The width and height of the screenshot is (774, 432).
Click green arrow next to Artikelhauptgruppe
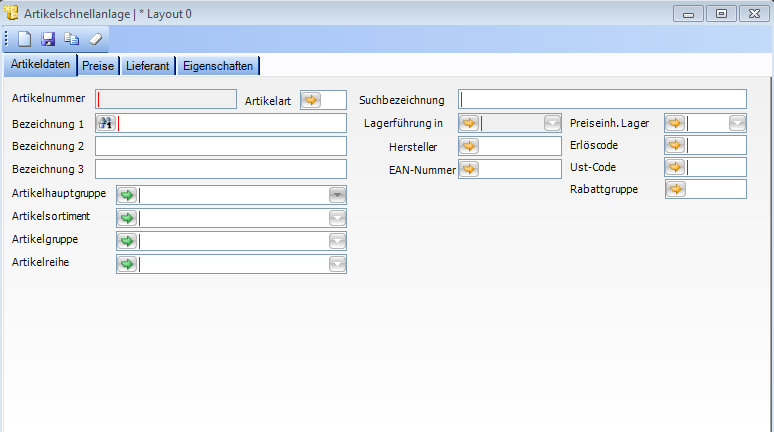coord(127,194)
